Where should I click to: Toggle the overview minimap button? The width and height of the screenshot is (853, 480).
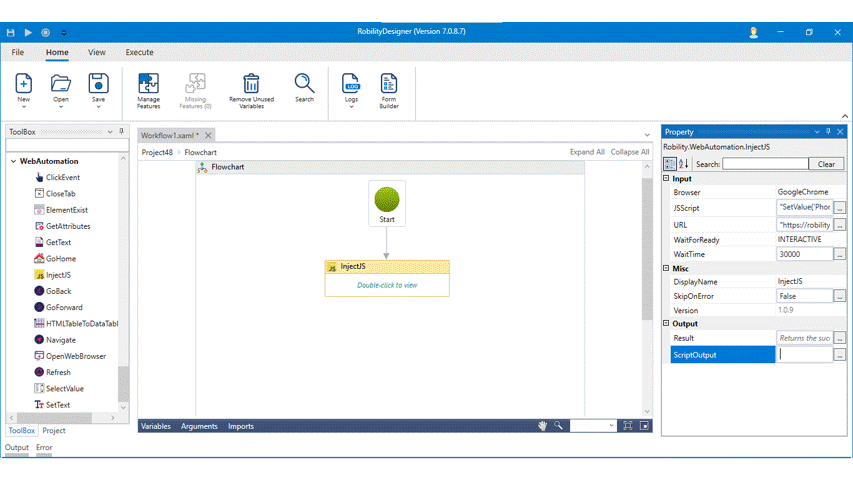(x=645, y=426)
